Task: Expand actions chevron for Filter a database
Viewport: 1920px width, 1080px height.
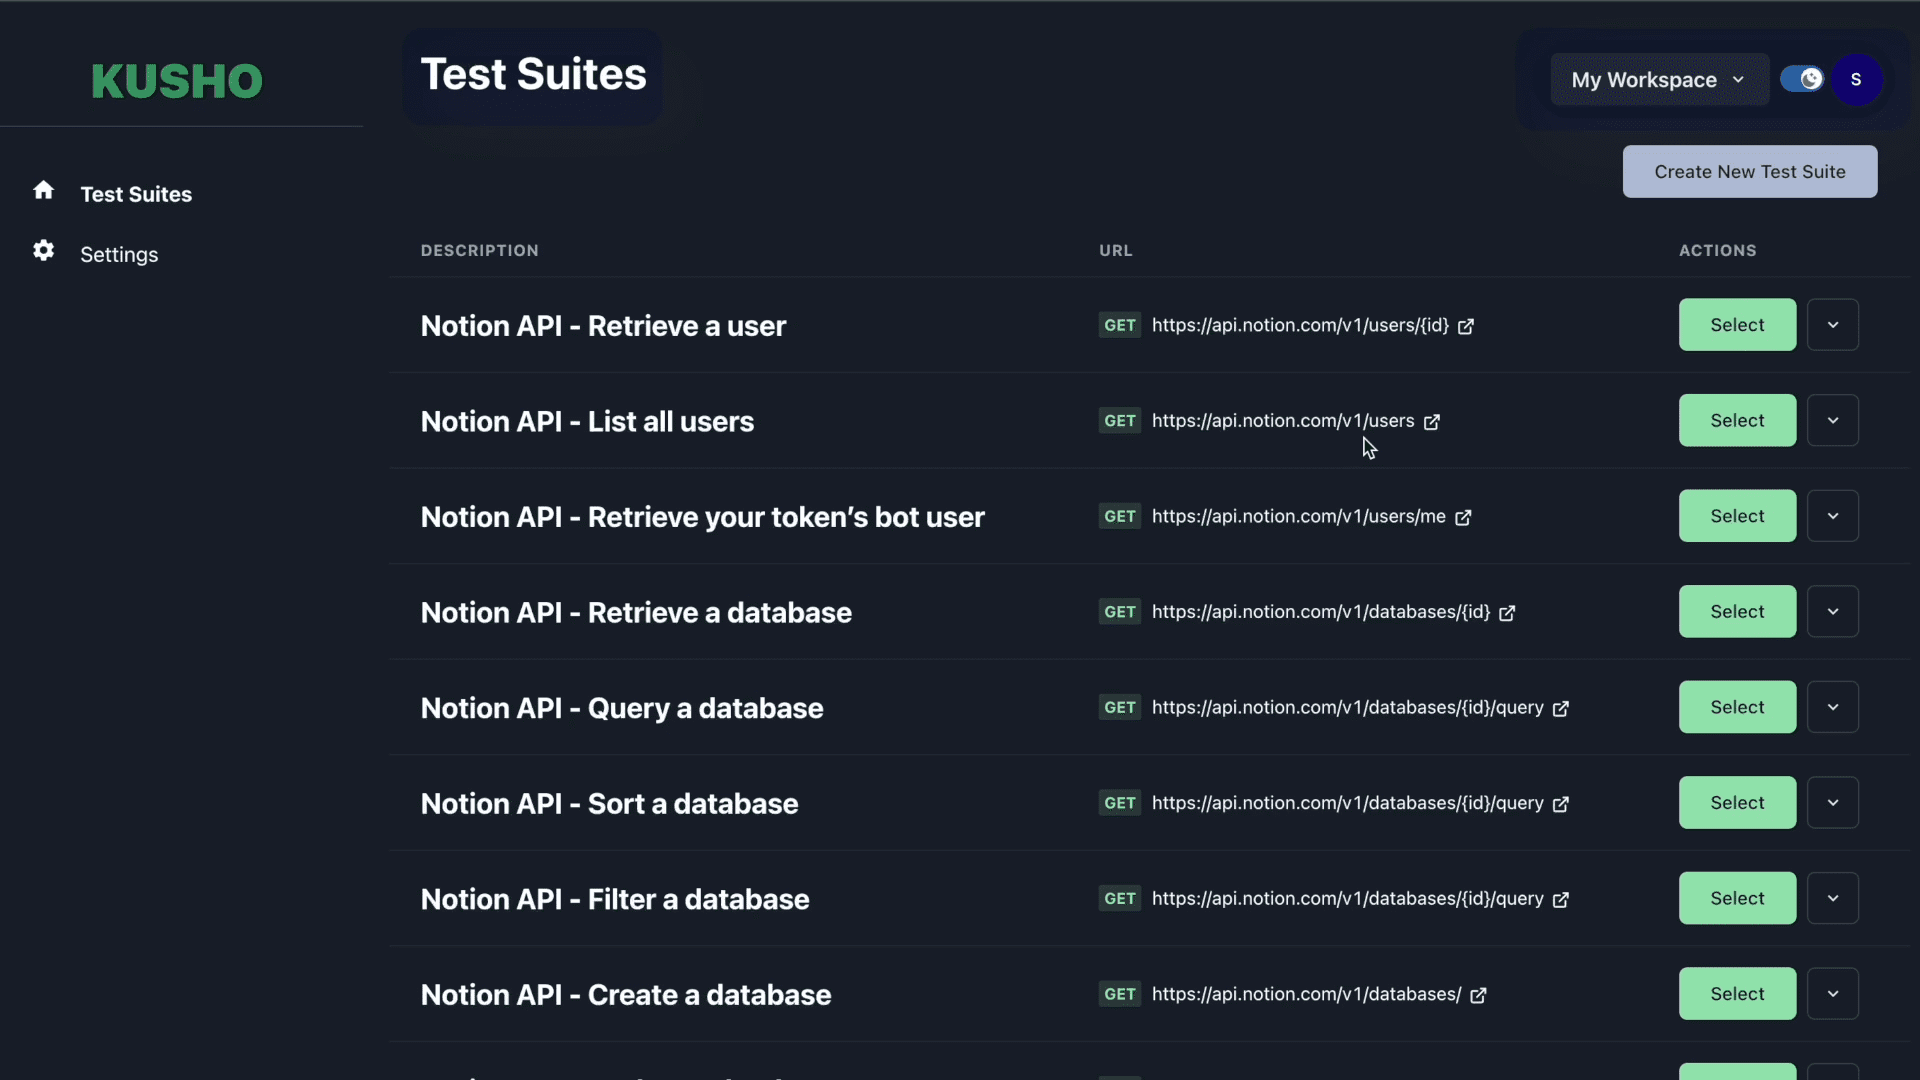Action: click(1832, 898)
